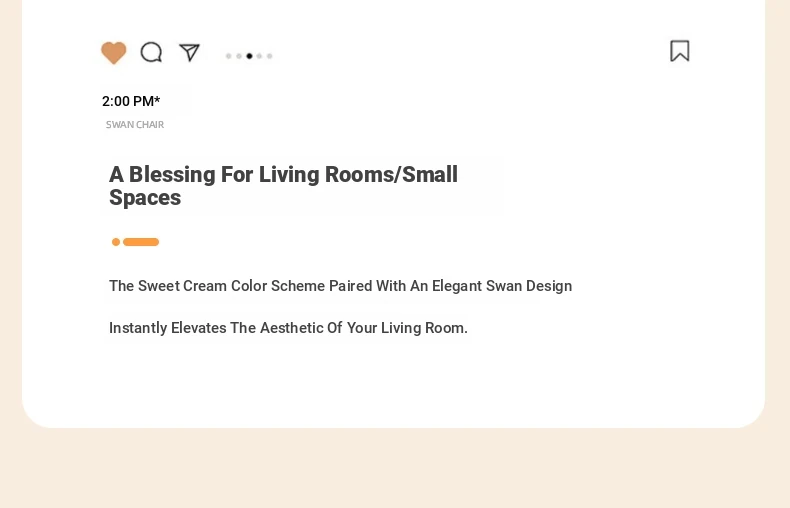Click the beige background below the card
Screen dimensions: 790x508
click(x=395, y=469)
